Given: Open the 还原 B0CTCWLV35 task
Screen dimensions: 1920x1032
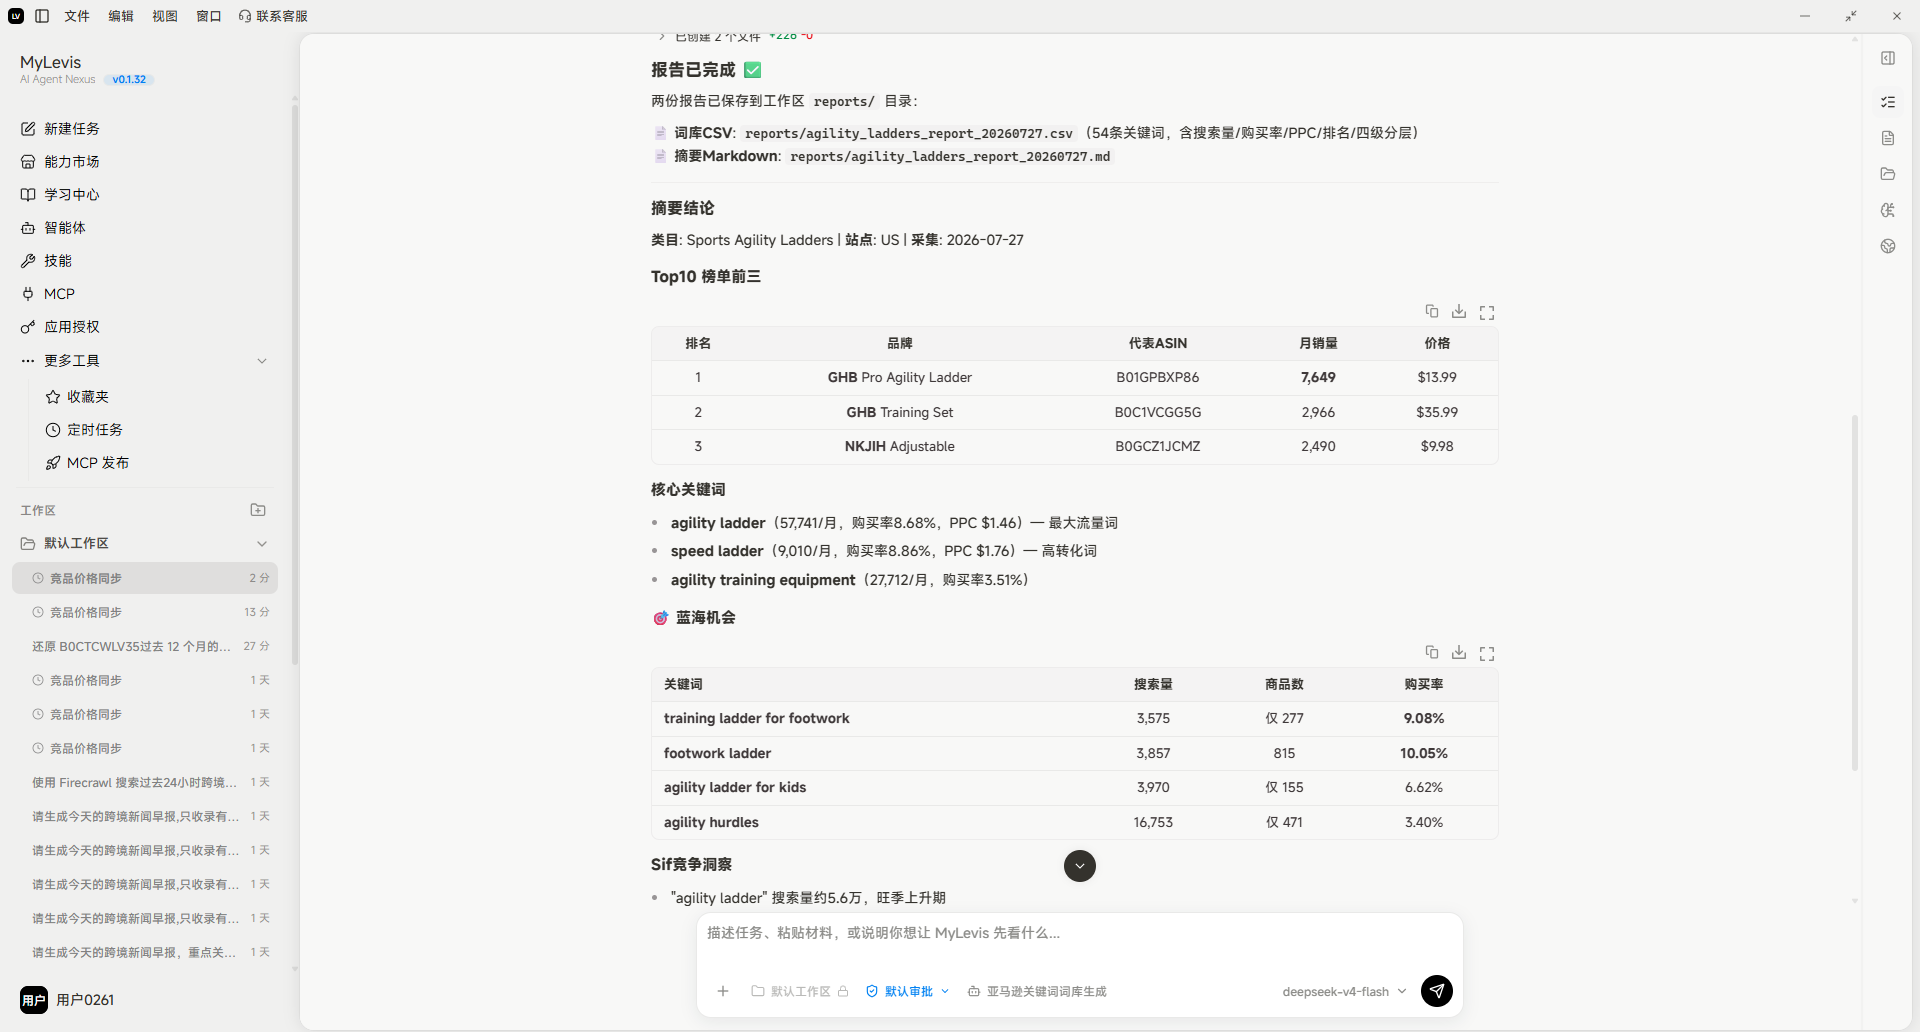Looking at the screenshot, I should pos(145,646).
